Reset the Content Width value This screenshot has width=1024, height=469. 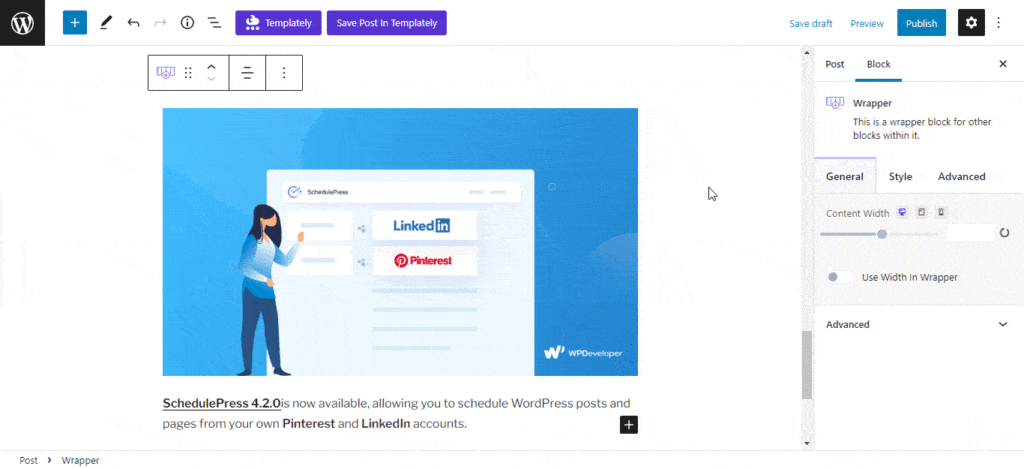tap(1004, 233)
